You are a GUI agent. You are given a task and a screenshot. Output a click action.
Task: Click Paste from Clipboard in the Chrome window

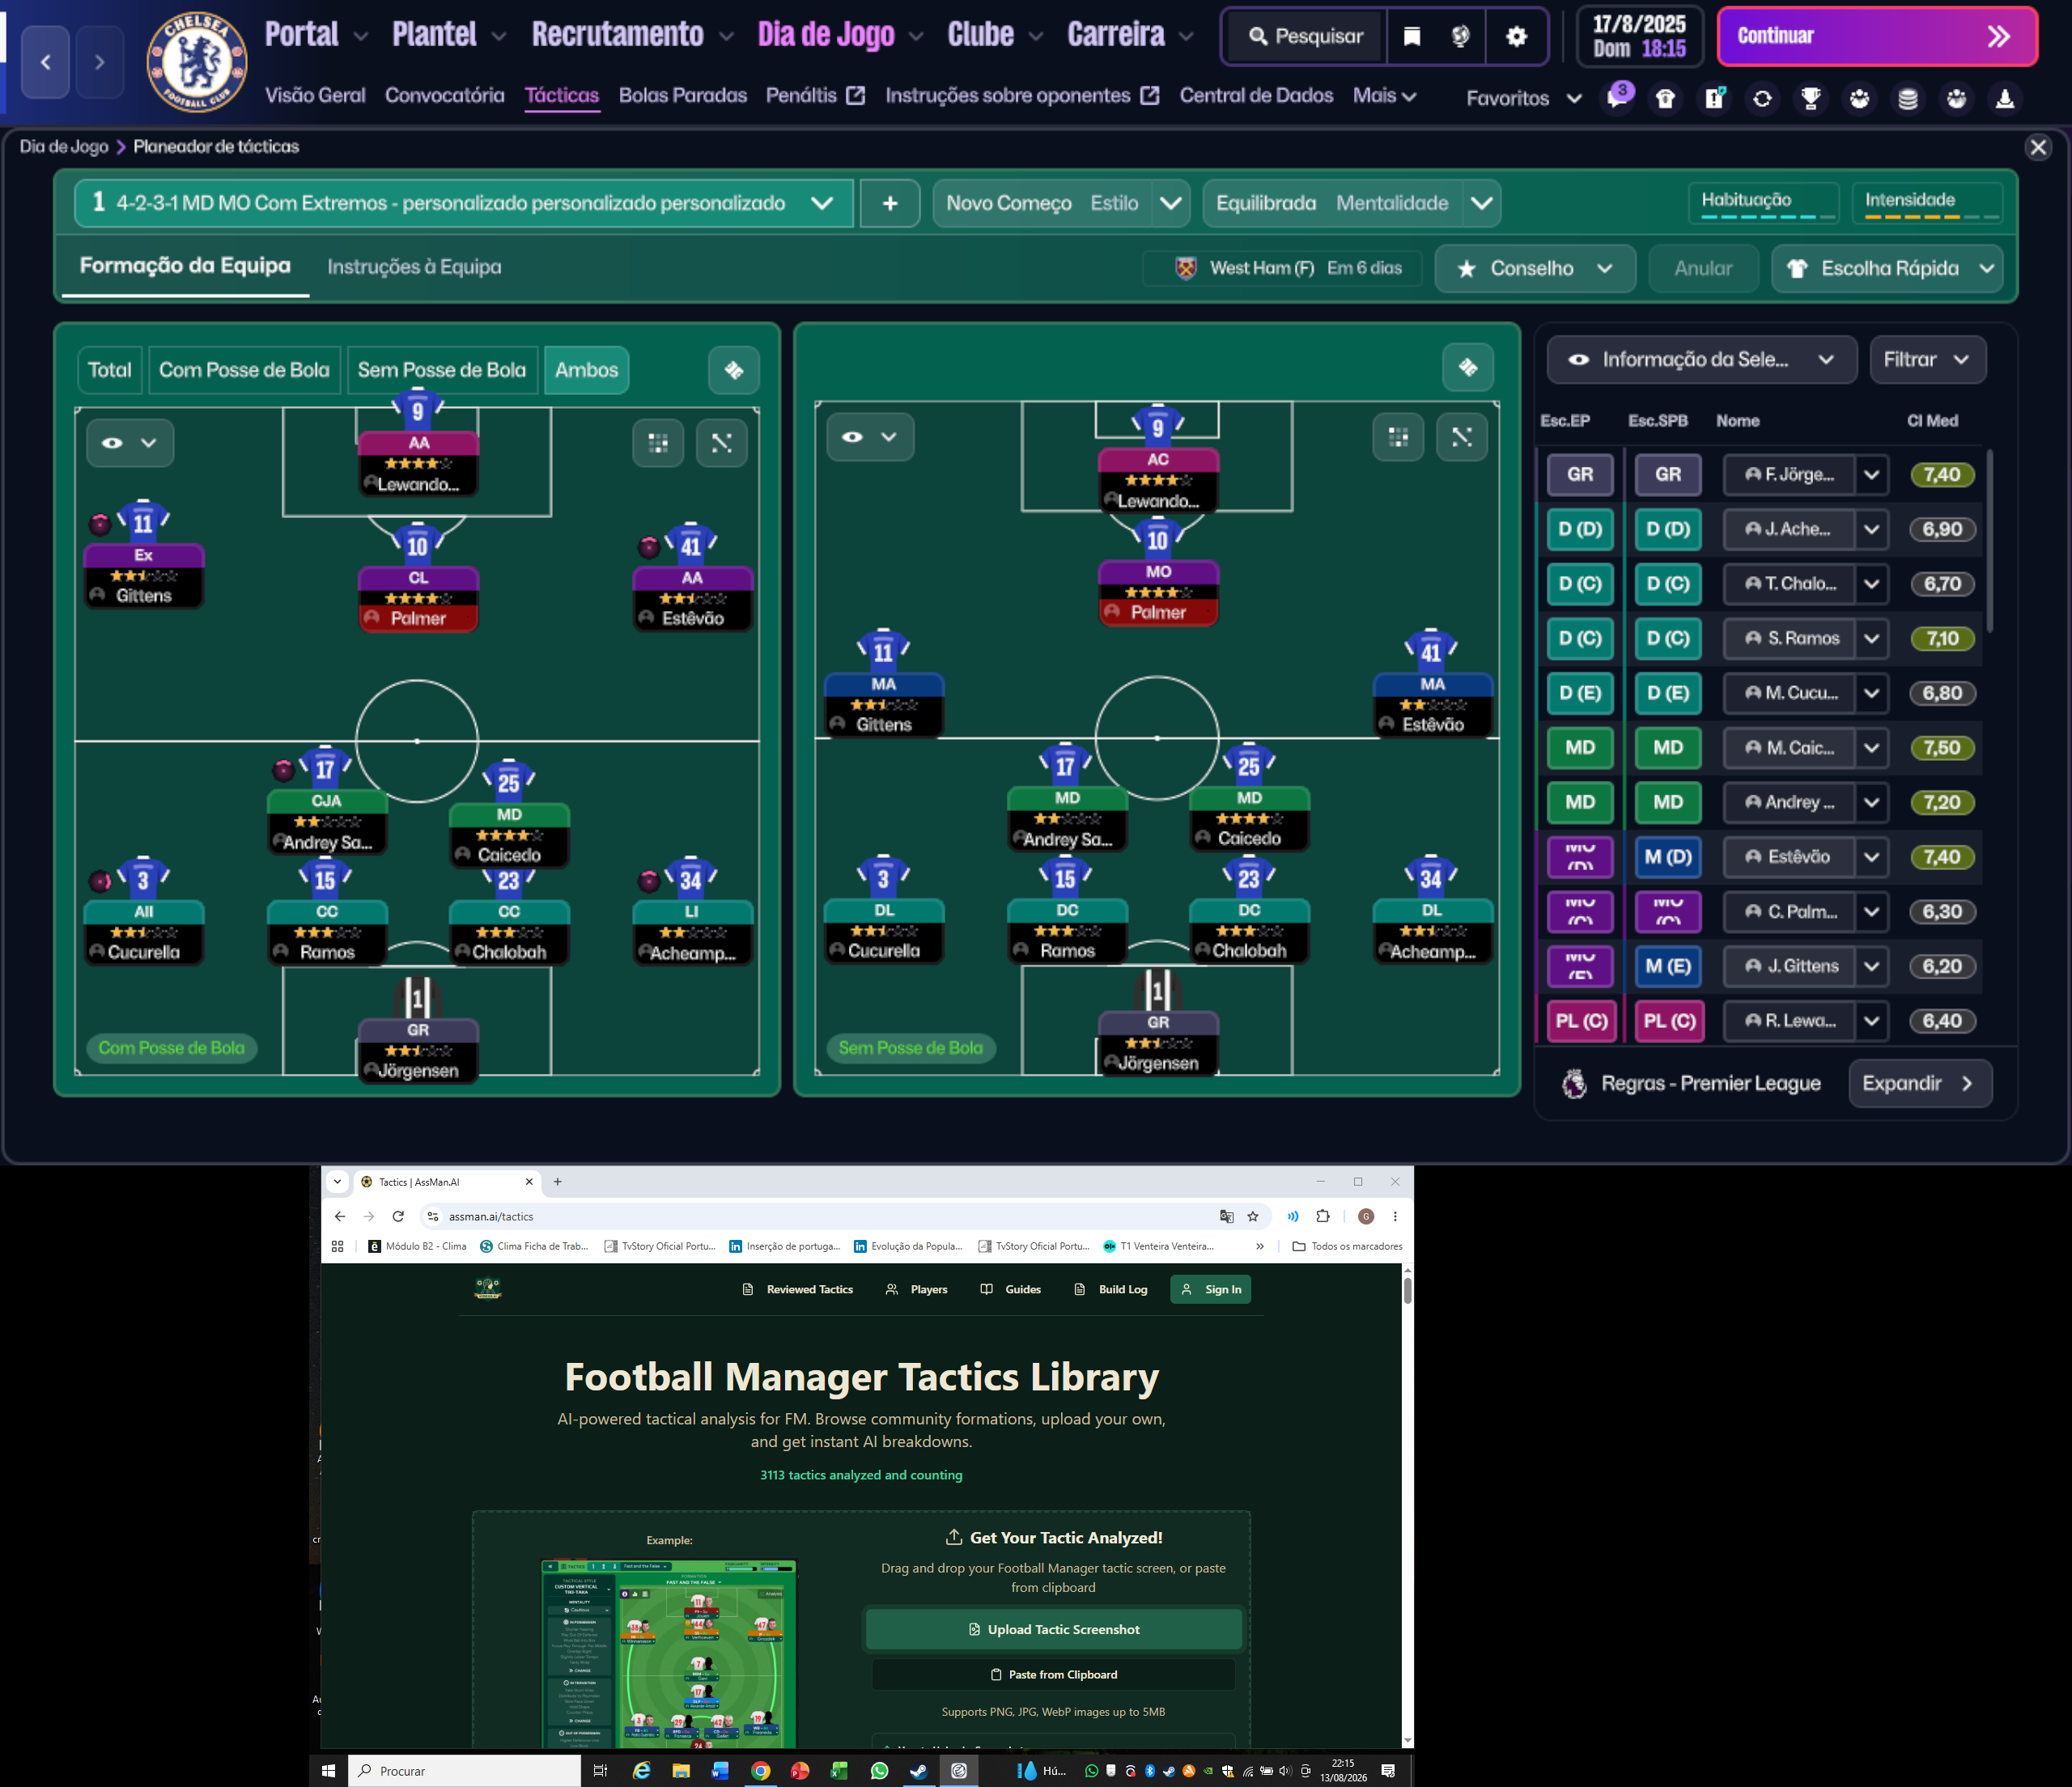[x=1053, y=1674]
